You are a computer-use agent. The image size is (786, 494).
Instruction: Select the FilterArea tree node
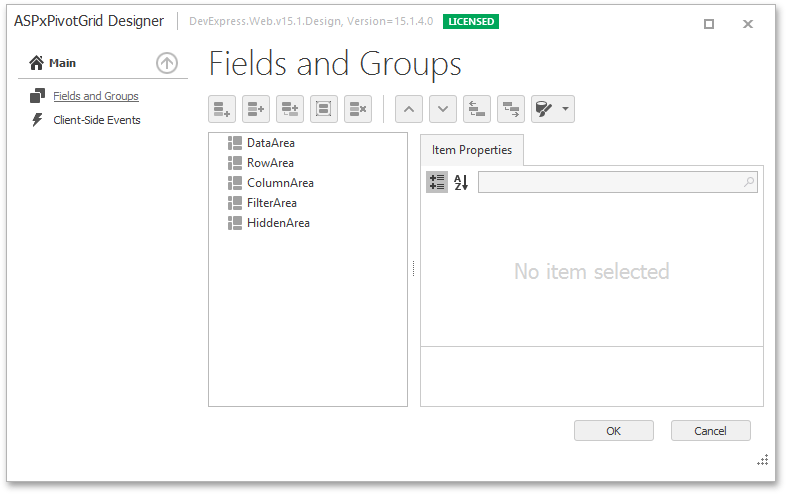(x=272, y=203)
